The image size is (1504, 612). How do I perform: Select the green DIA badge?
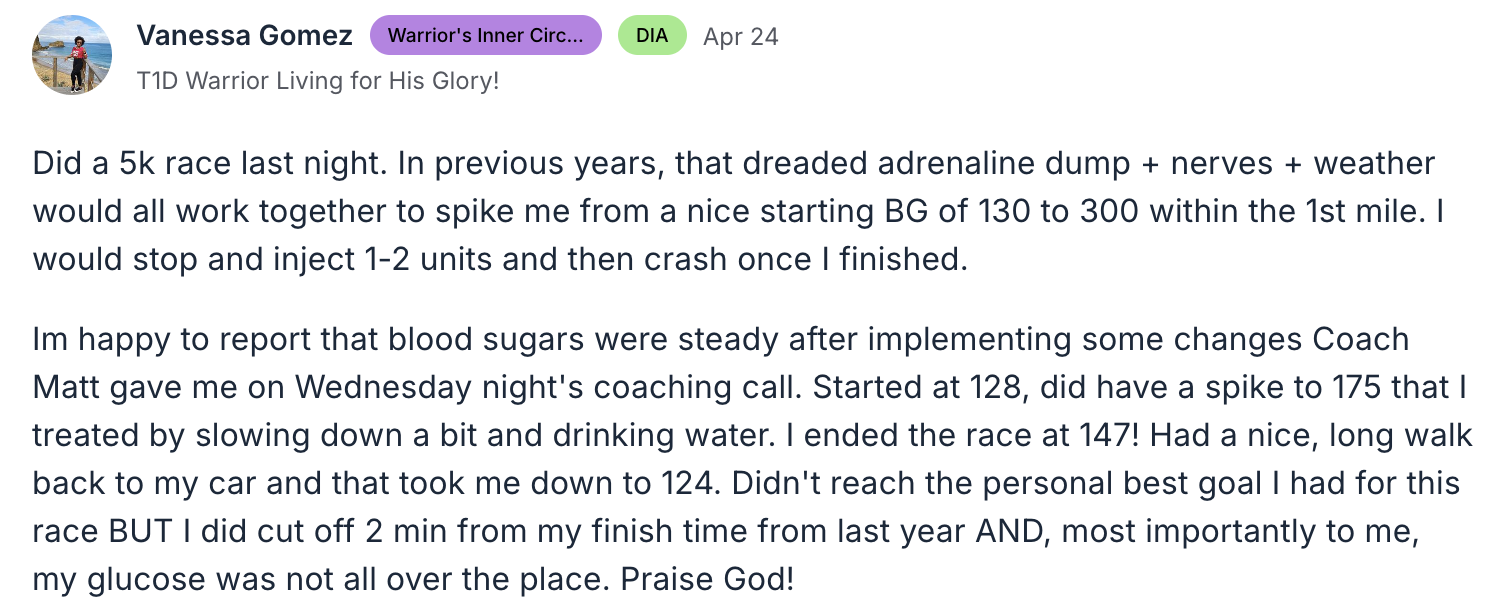[x=652, y=36]
